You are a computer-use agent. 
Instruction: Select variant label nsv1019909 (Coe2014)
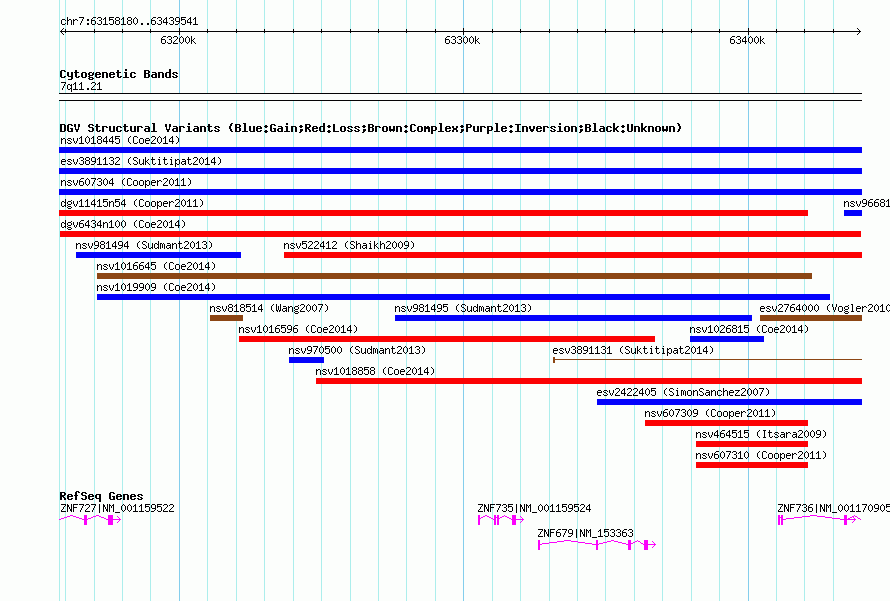(156, 287)
